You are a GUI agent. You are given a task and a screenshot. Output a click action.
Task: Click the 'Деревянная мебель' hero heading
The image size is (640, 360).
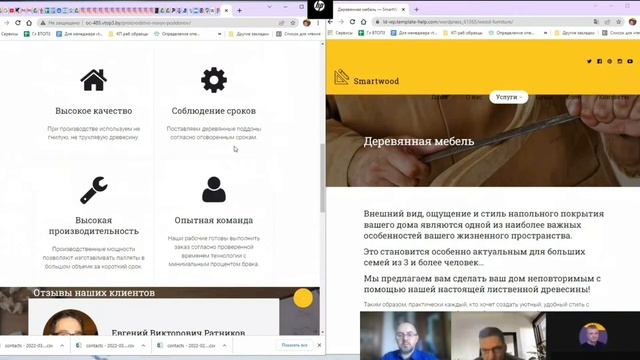tap(419, 141)
